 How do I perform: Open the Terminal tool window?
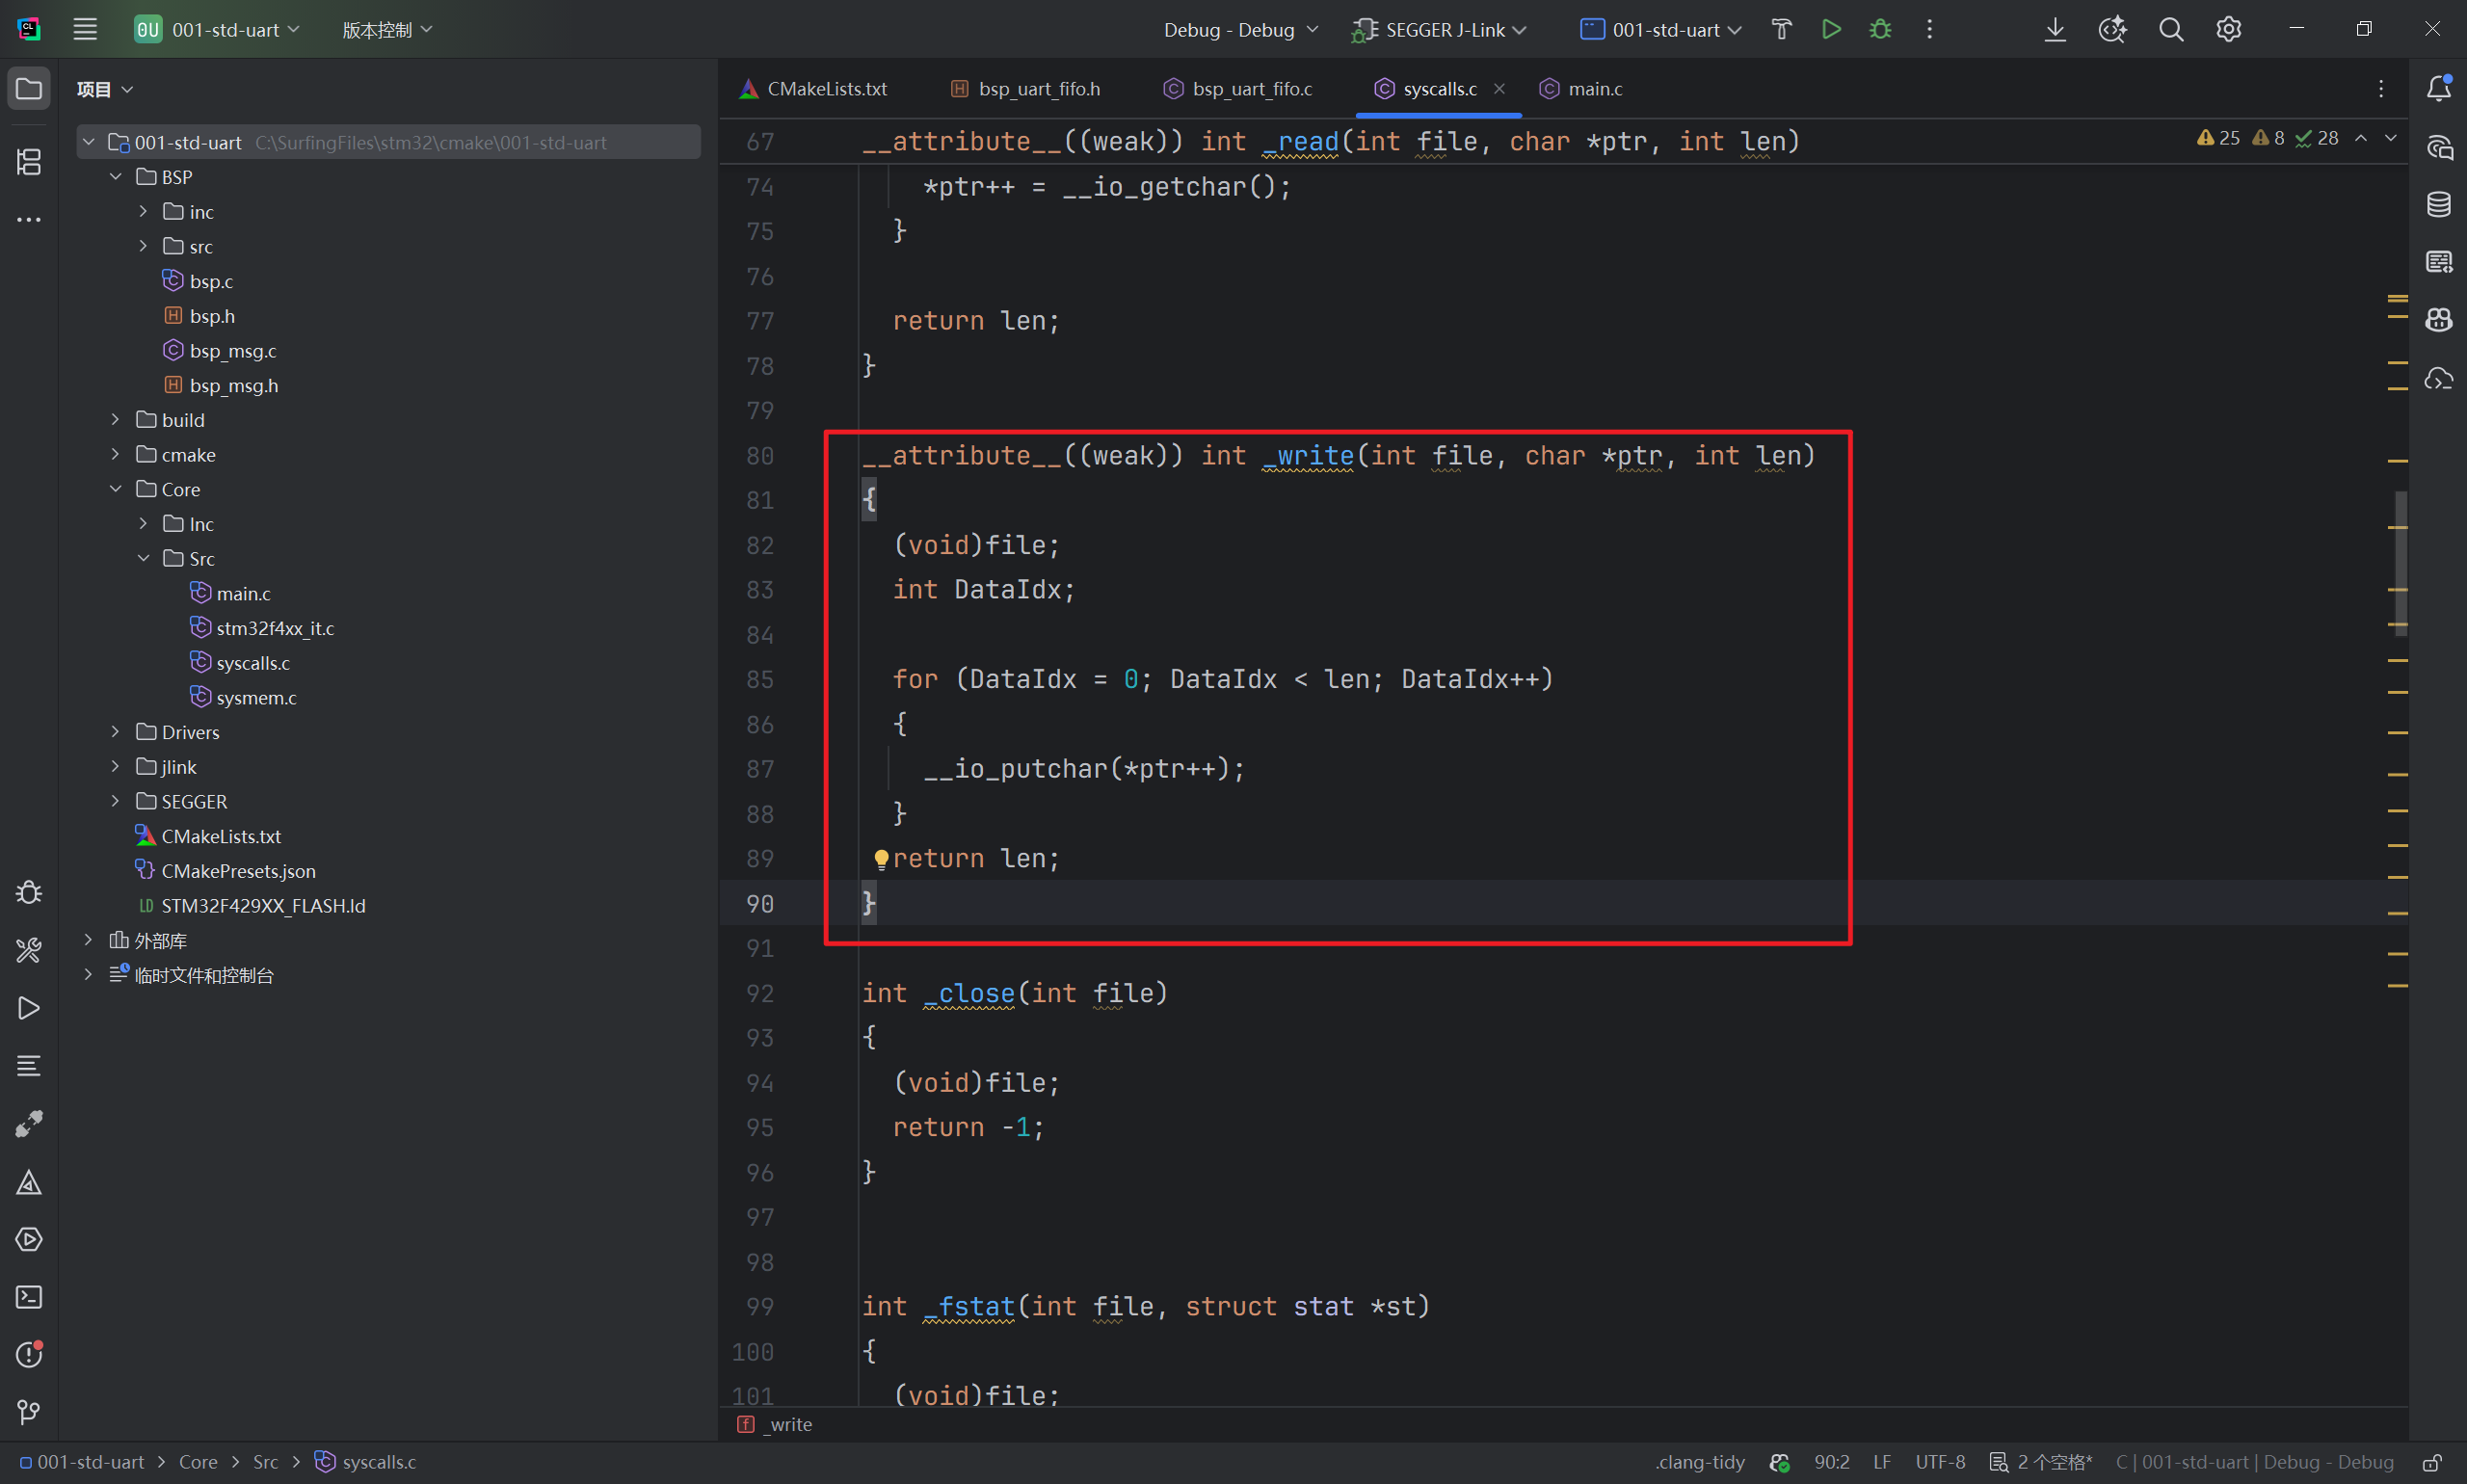pos(29,1297)
